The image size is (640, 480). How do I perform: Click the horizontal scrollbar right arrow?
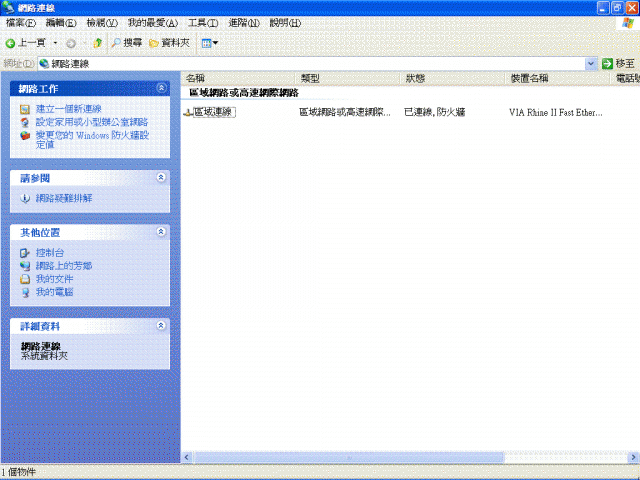tap(633, 458)
